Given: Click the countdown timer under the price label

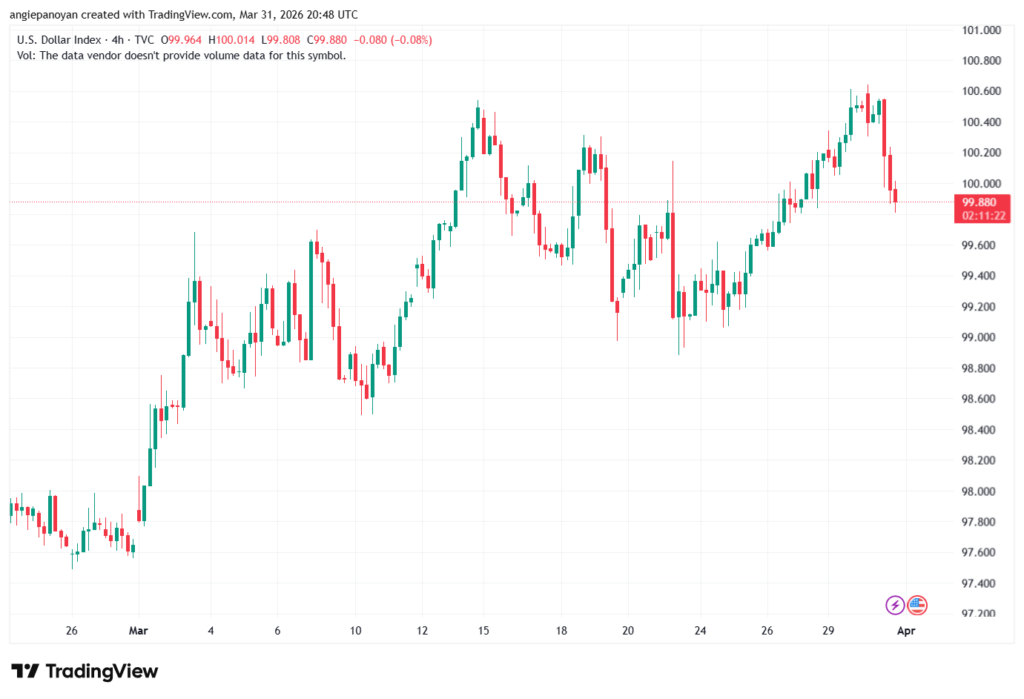Looking at the screenshot, I should (x=982, y=214).
